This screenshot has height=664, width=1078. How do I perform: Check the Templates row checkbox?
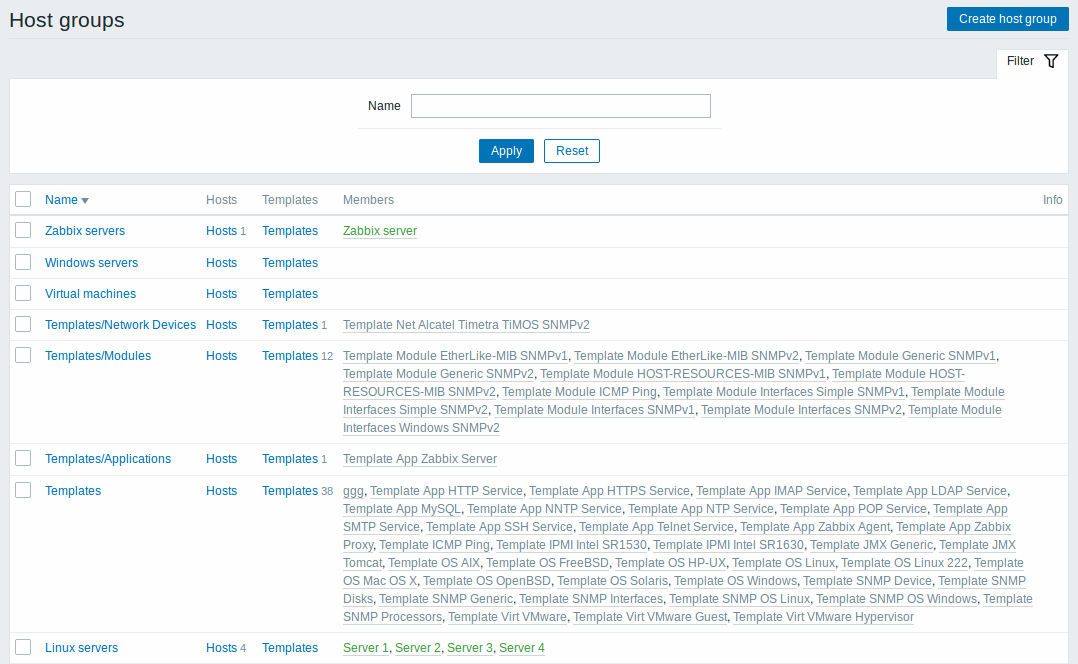click(23, 490)
